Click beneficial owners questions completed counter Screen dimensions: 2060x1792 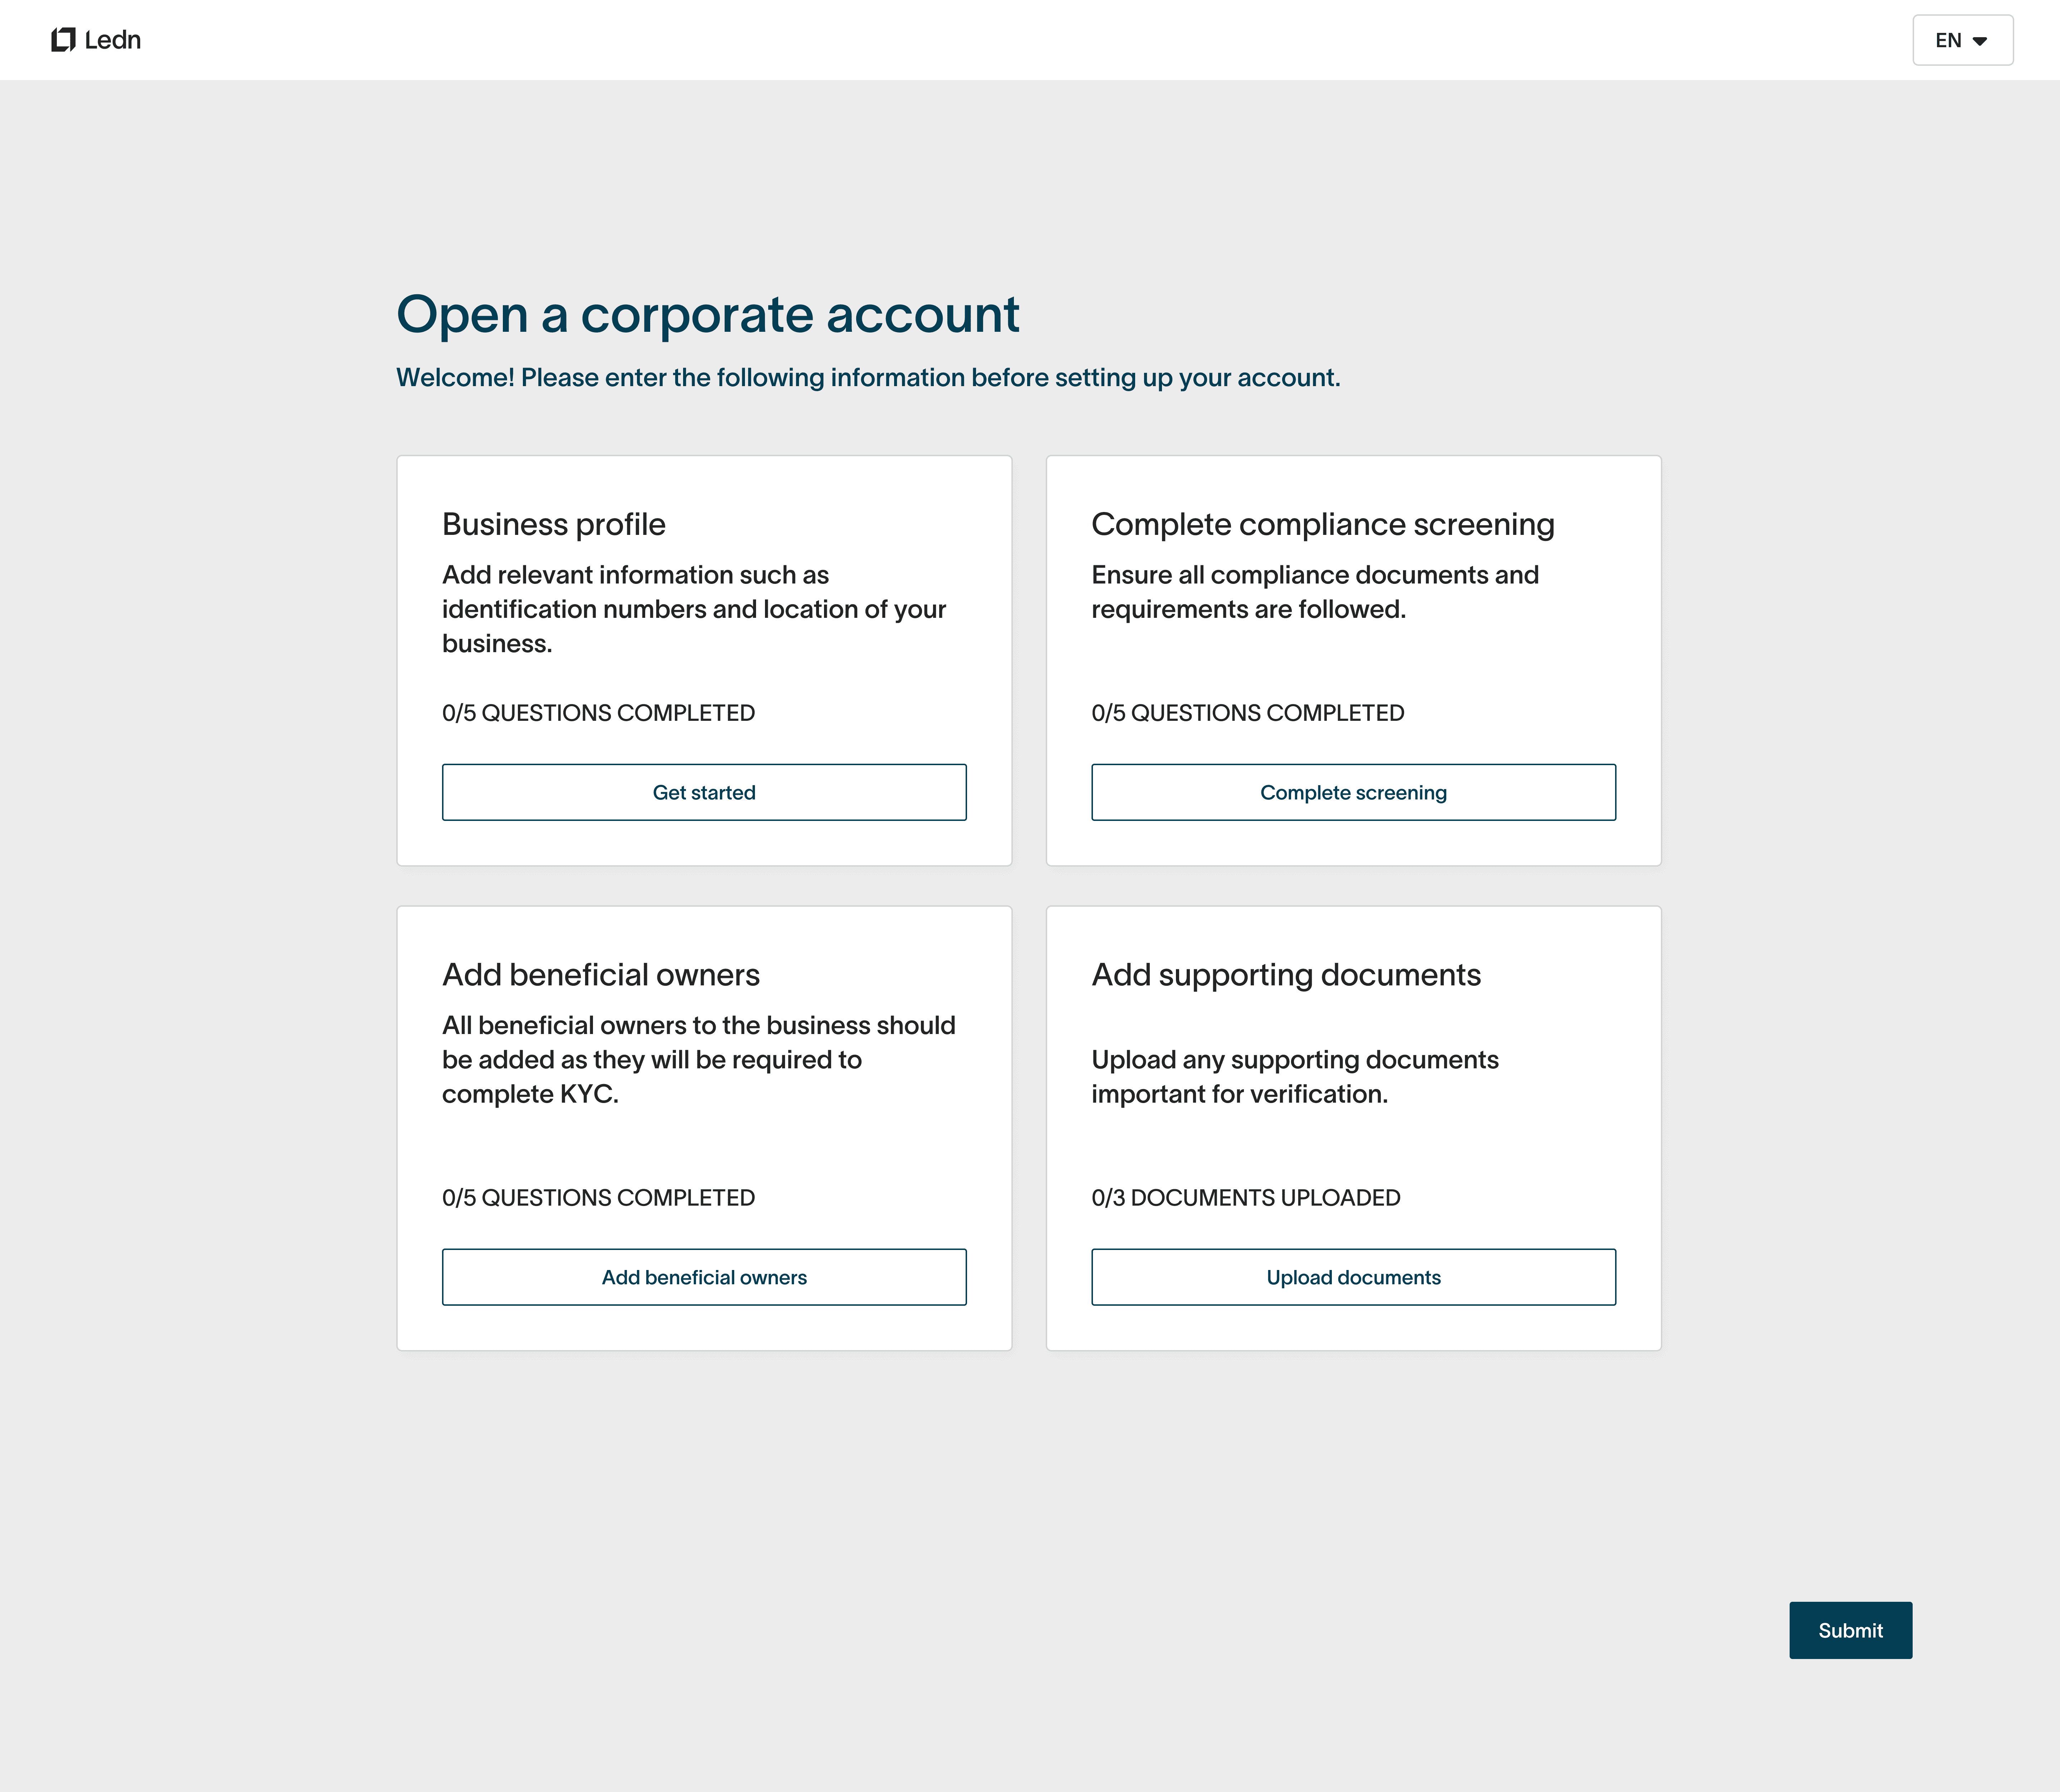click(598, 1197)
